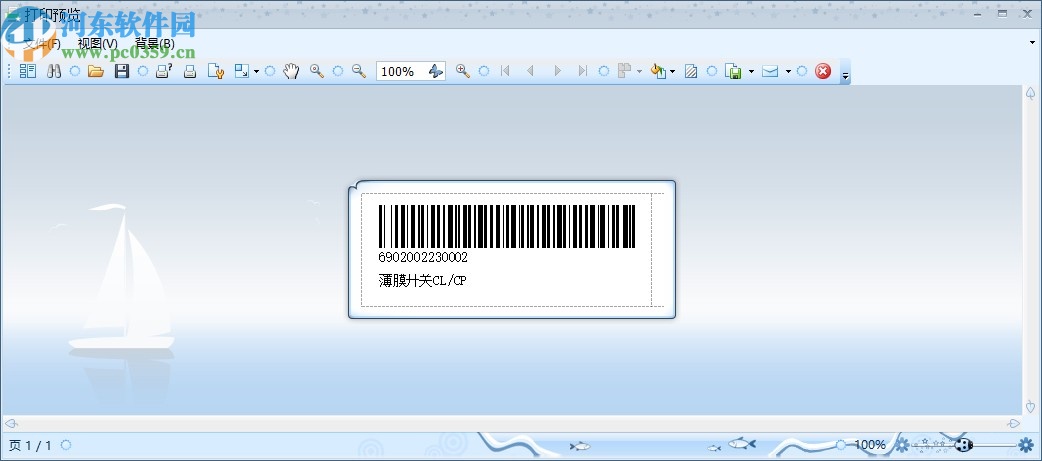Open a file with the folder icon

coord(96,71)
